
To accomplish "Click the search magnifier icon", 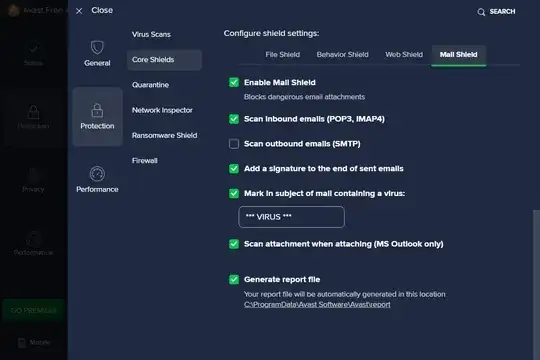I will 481,12.
